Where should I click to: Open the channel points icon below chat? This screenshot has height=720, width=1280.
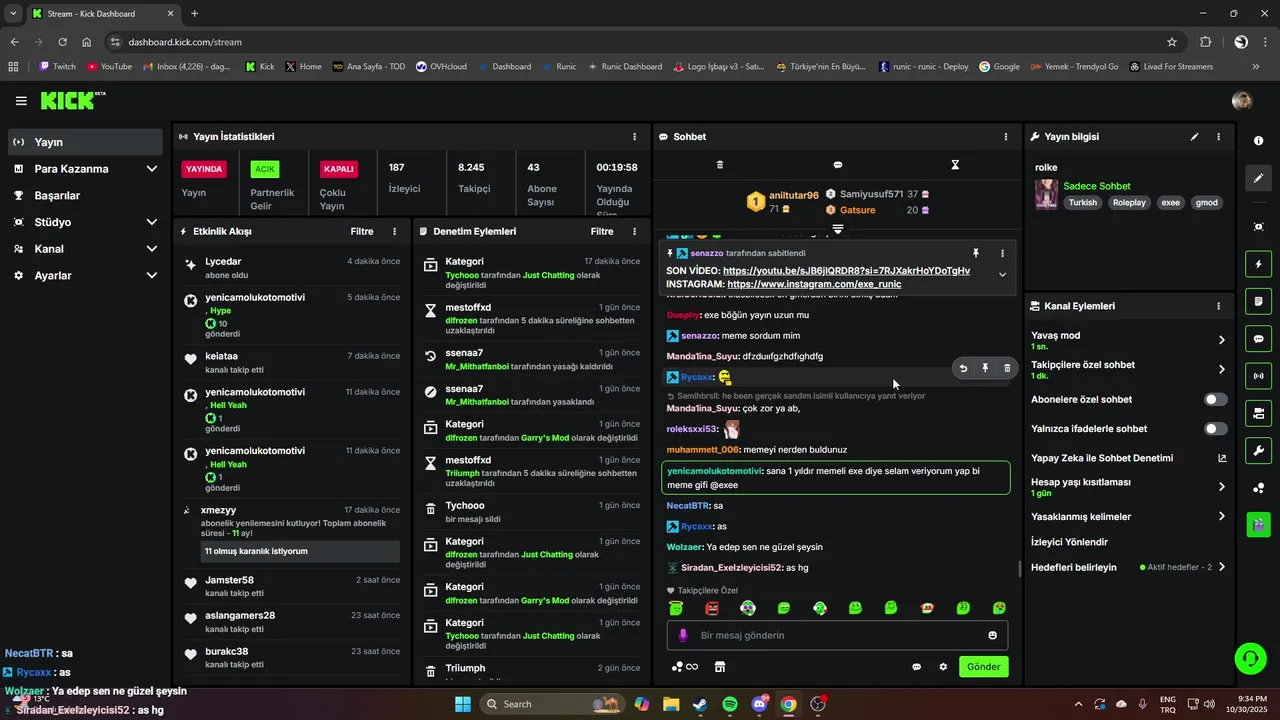(x=685, y=667)
